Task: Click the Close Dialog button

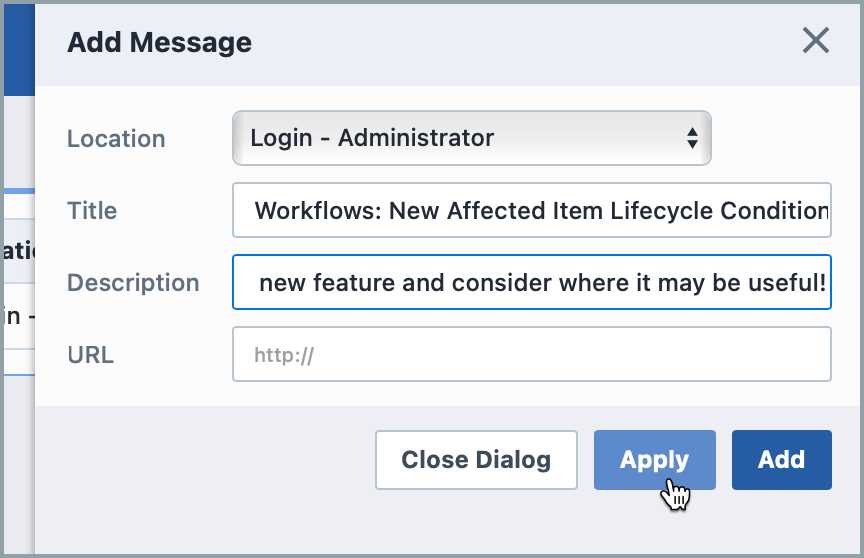Action: (x=476, y=460)
